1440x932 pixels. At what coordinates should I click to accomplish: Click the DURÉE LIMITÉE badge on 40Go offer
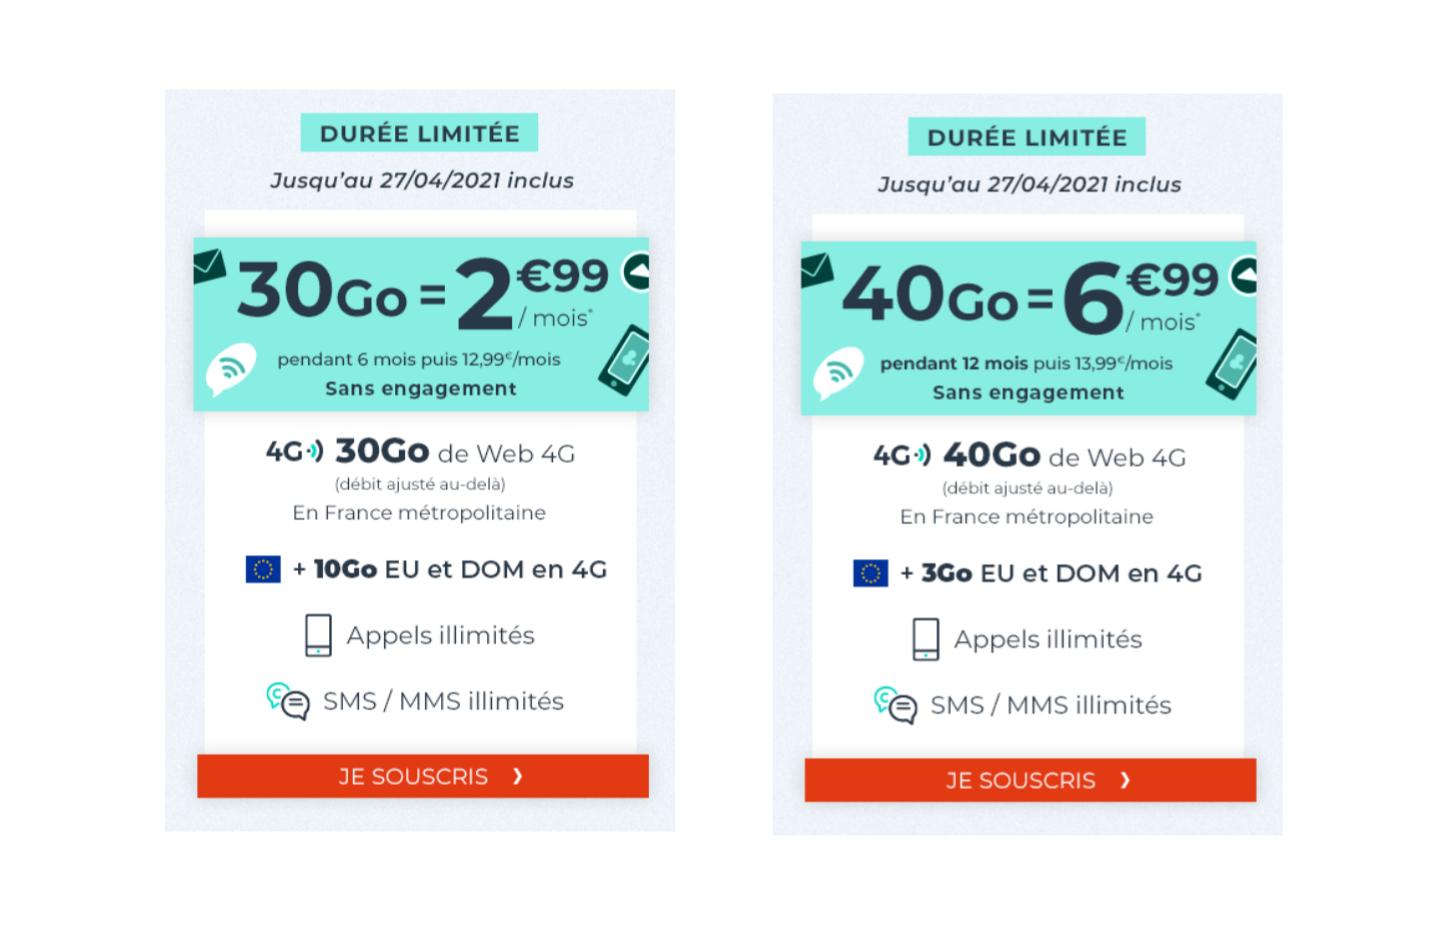pyautogui.click(x=1026, y=137)
